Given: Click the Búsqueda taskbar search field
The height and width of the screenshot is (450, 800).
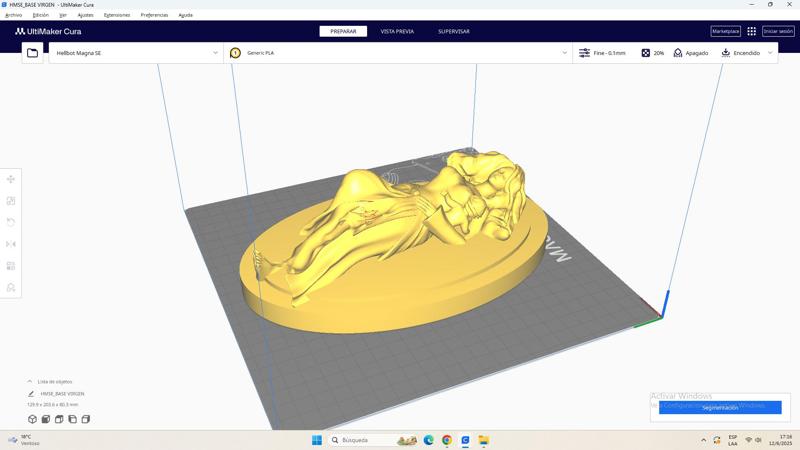Looking at the screenshot, I should (373, 440).
